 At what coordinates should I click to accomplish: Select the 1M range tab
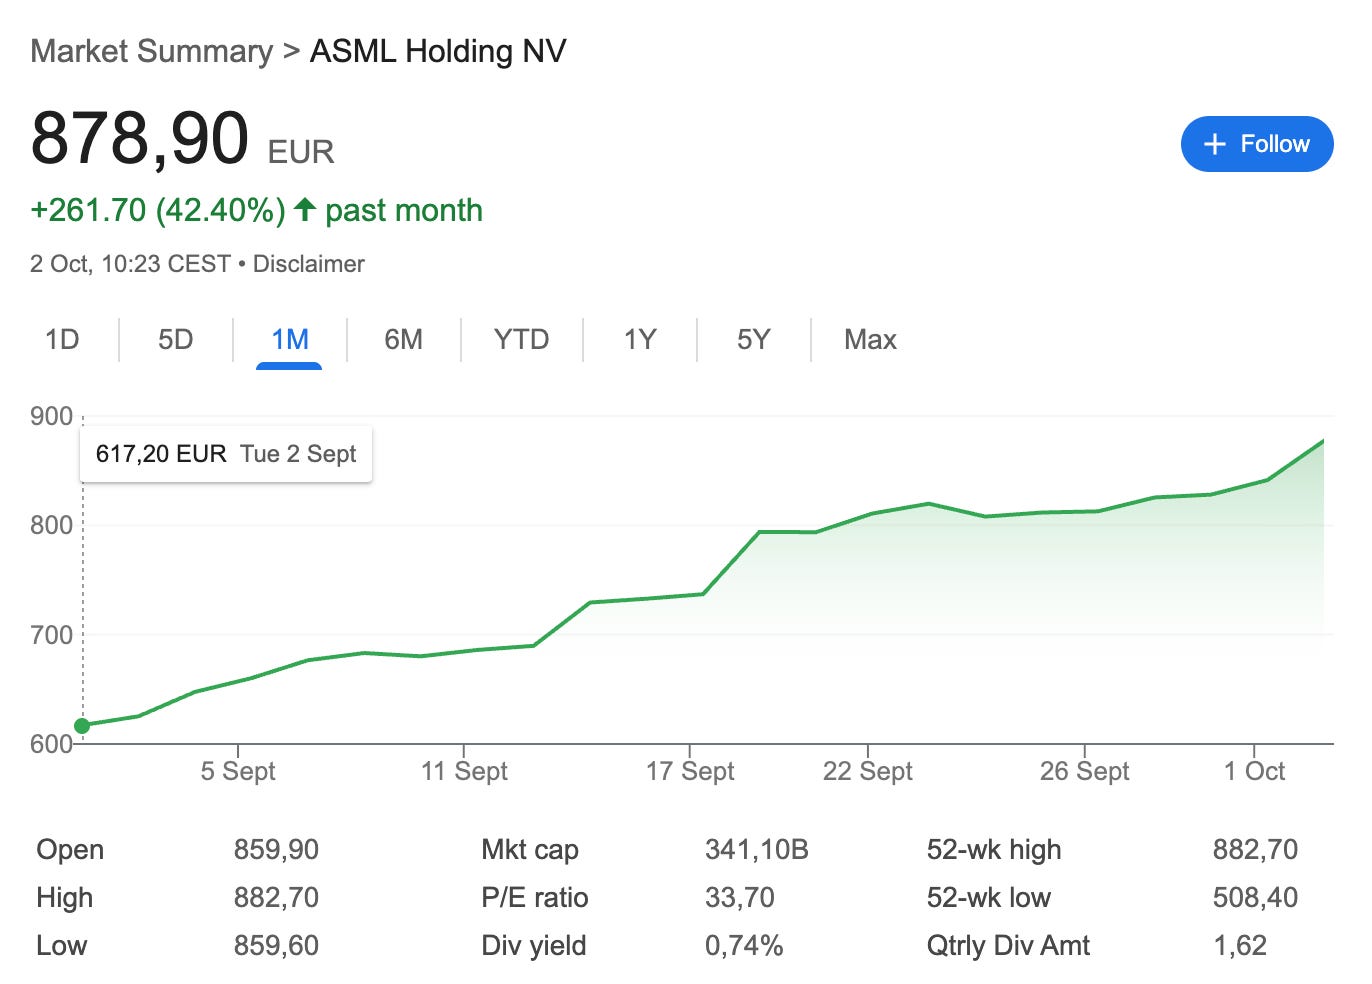click(x=290, y=340)
